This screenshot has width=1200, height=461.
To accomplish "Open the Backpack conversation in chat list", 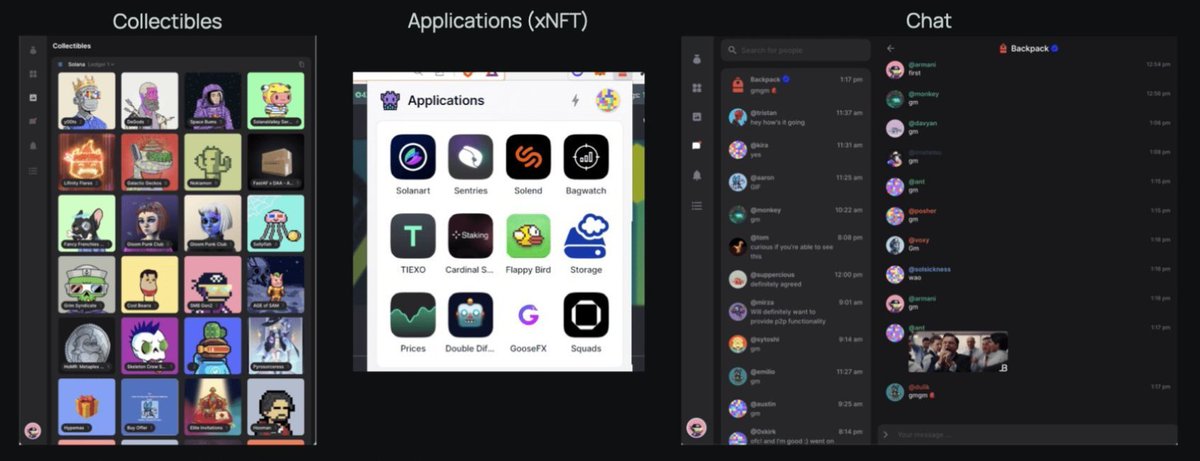I will coord(796,84).
